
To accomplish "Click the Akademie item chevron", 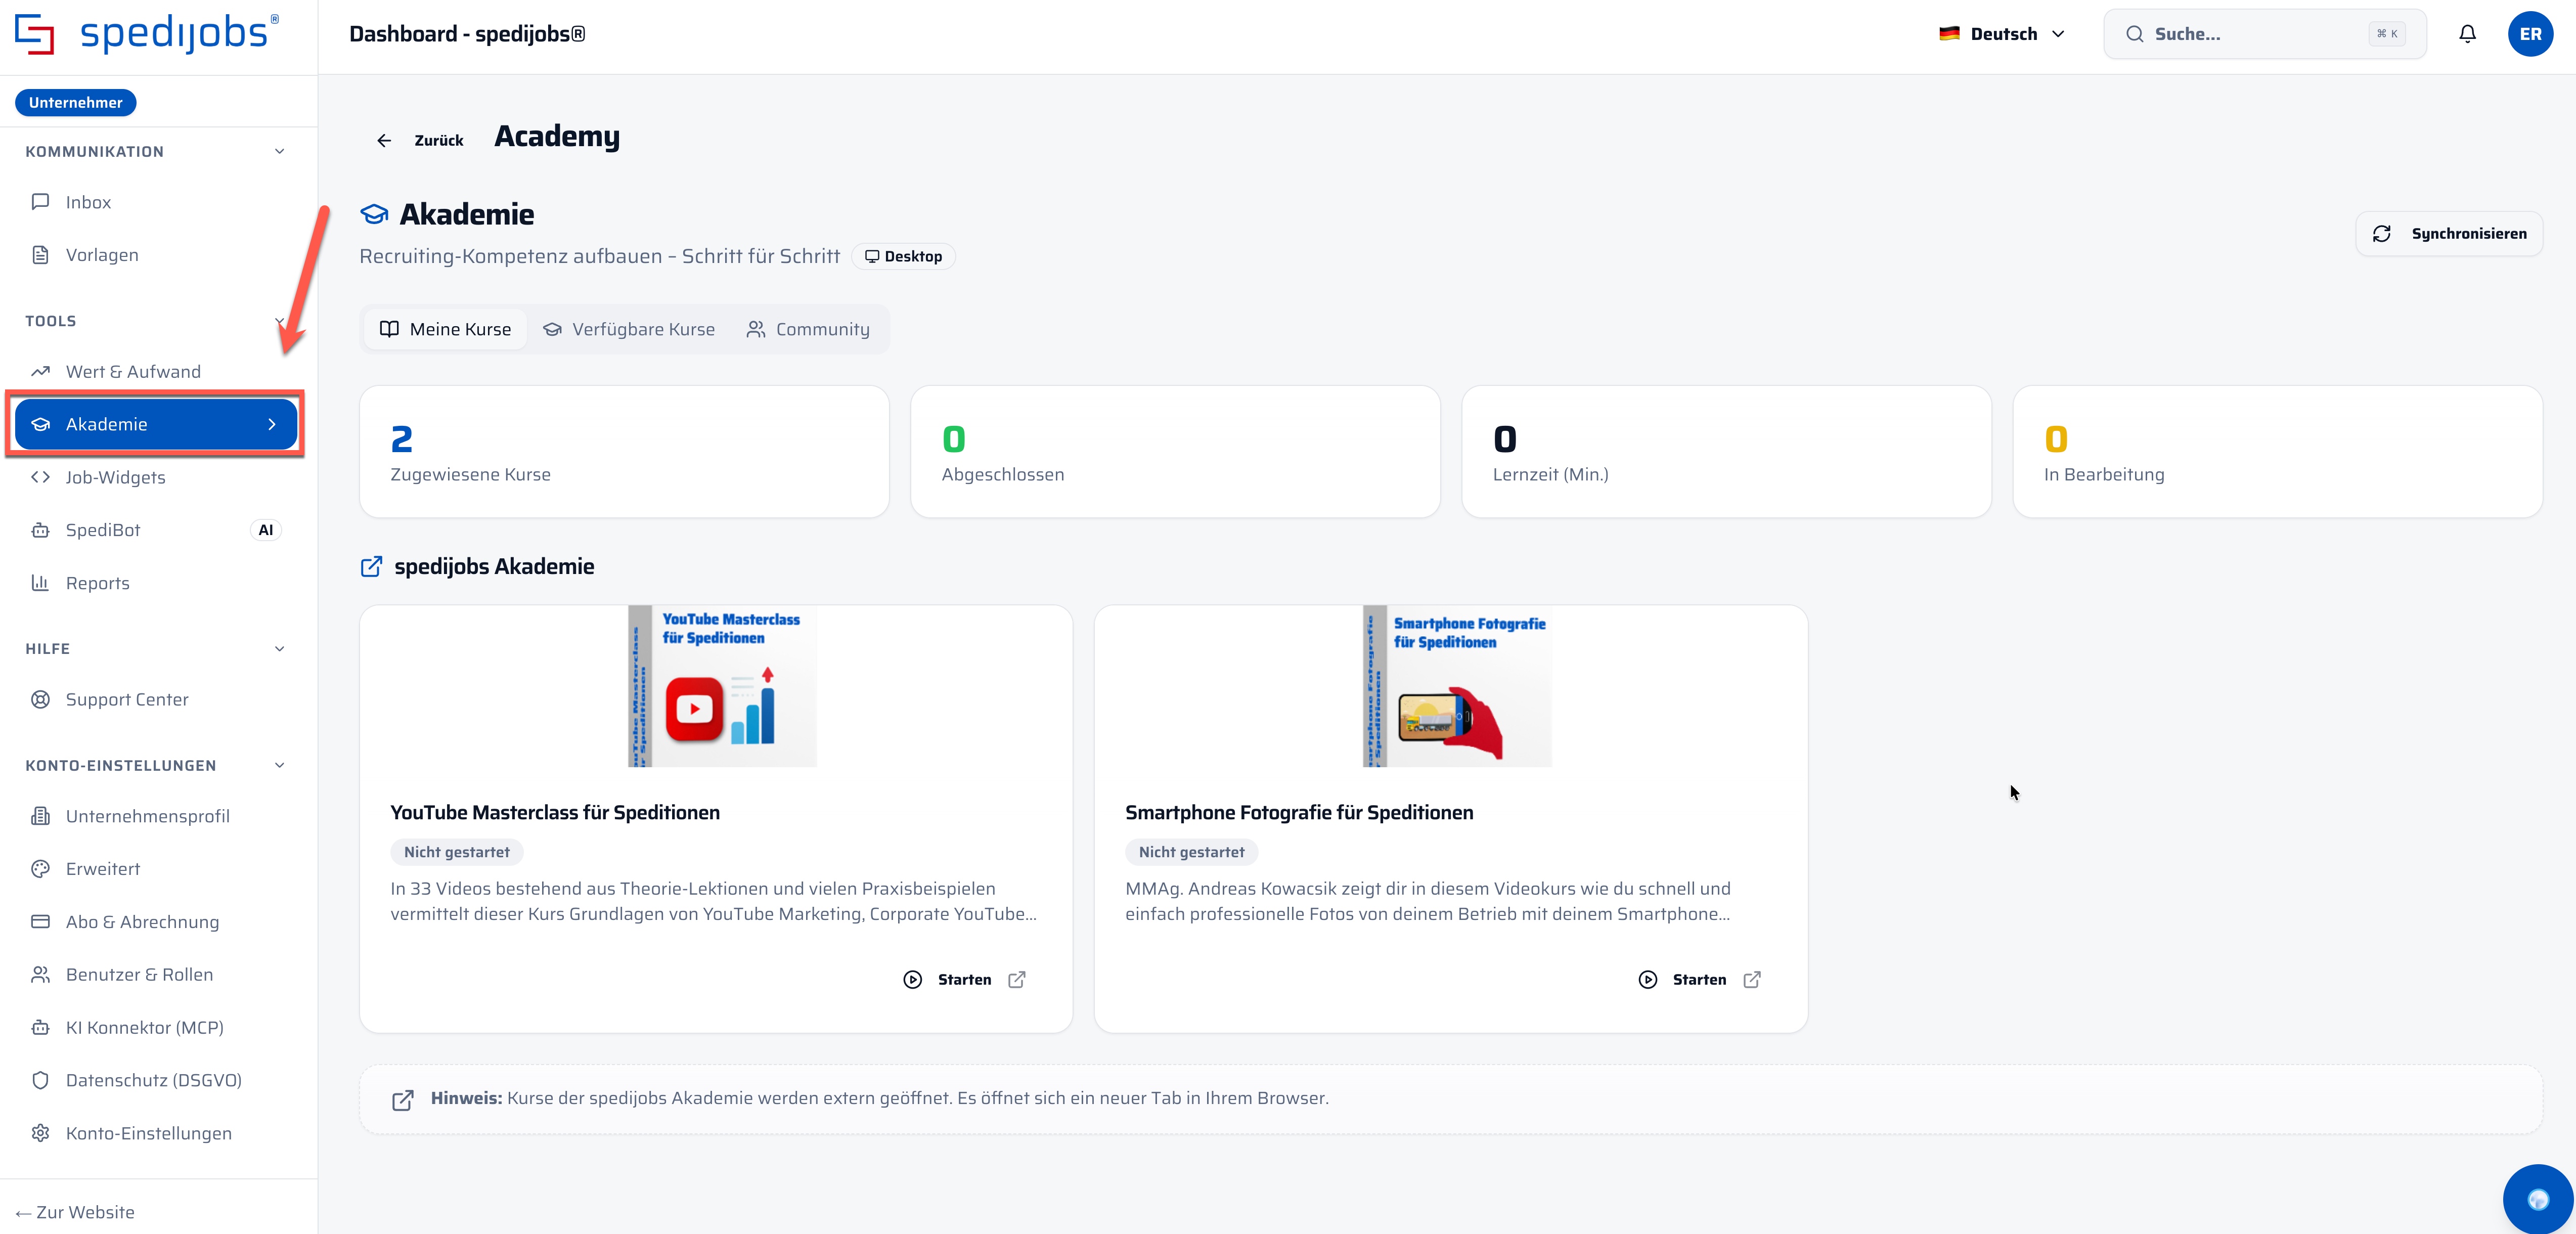I will [272, 425].
